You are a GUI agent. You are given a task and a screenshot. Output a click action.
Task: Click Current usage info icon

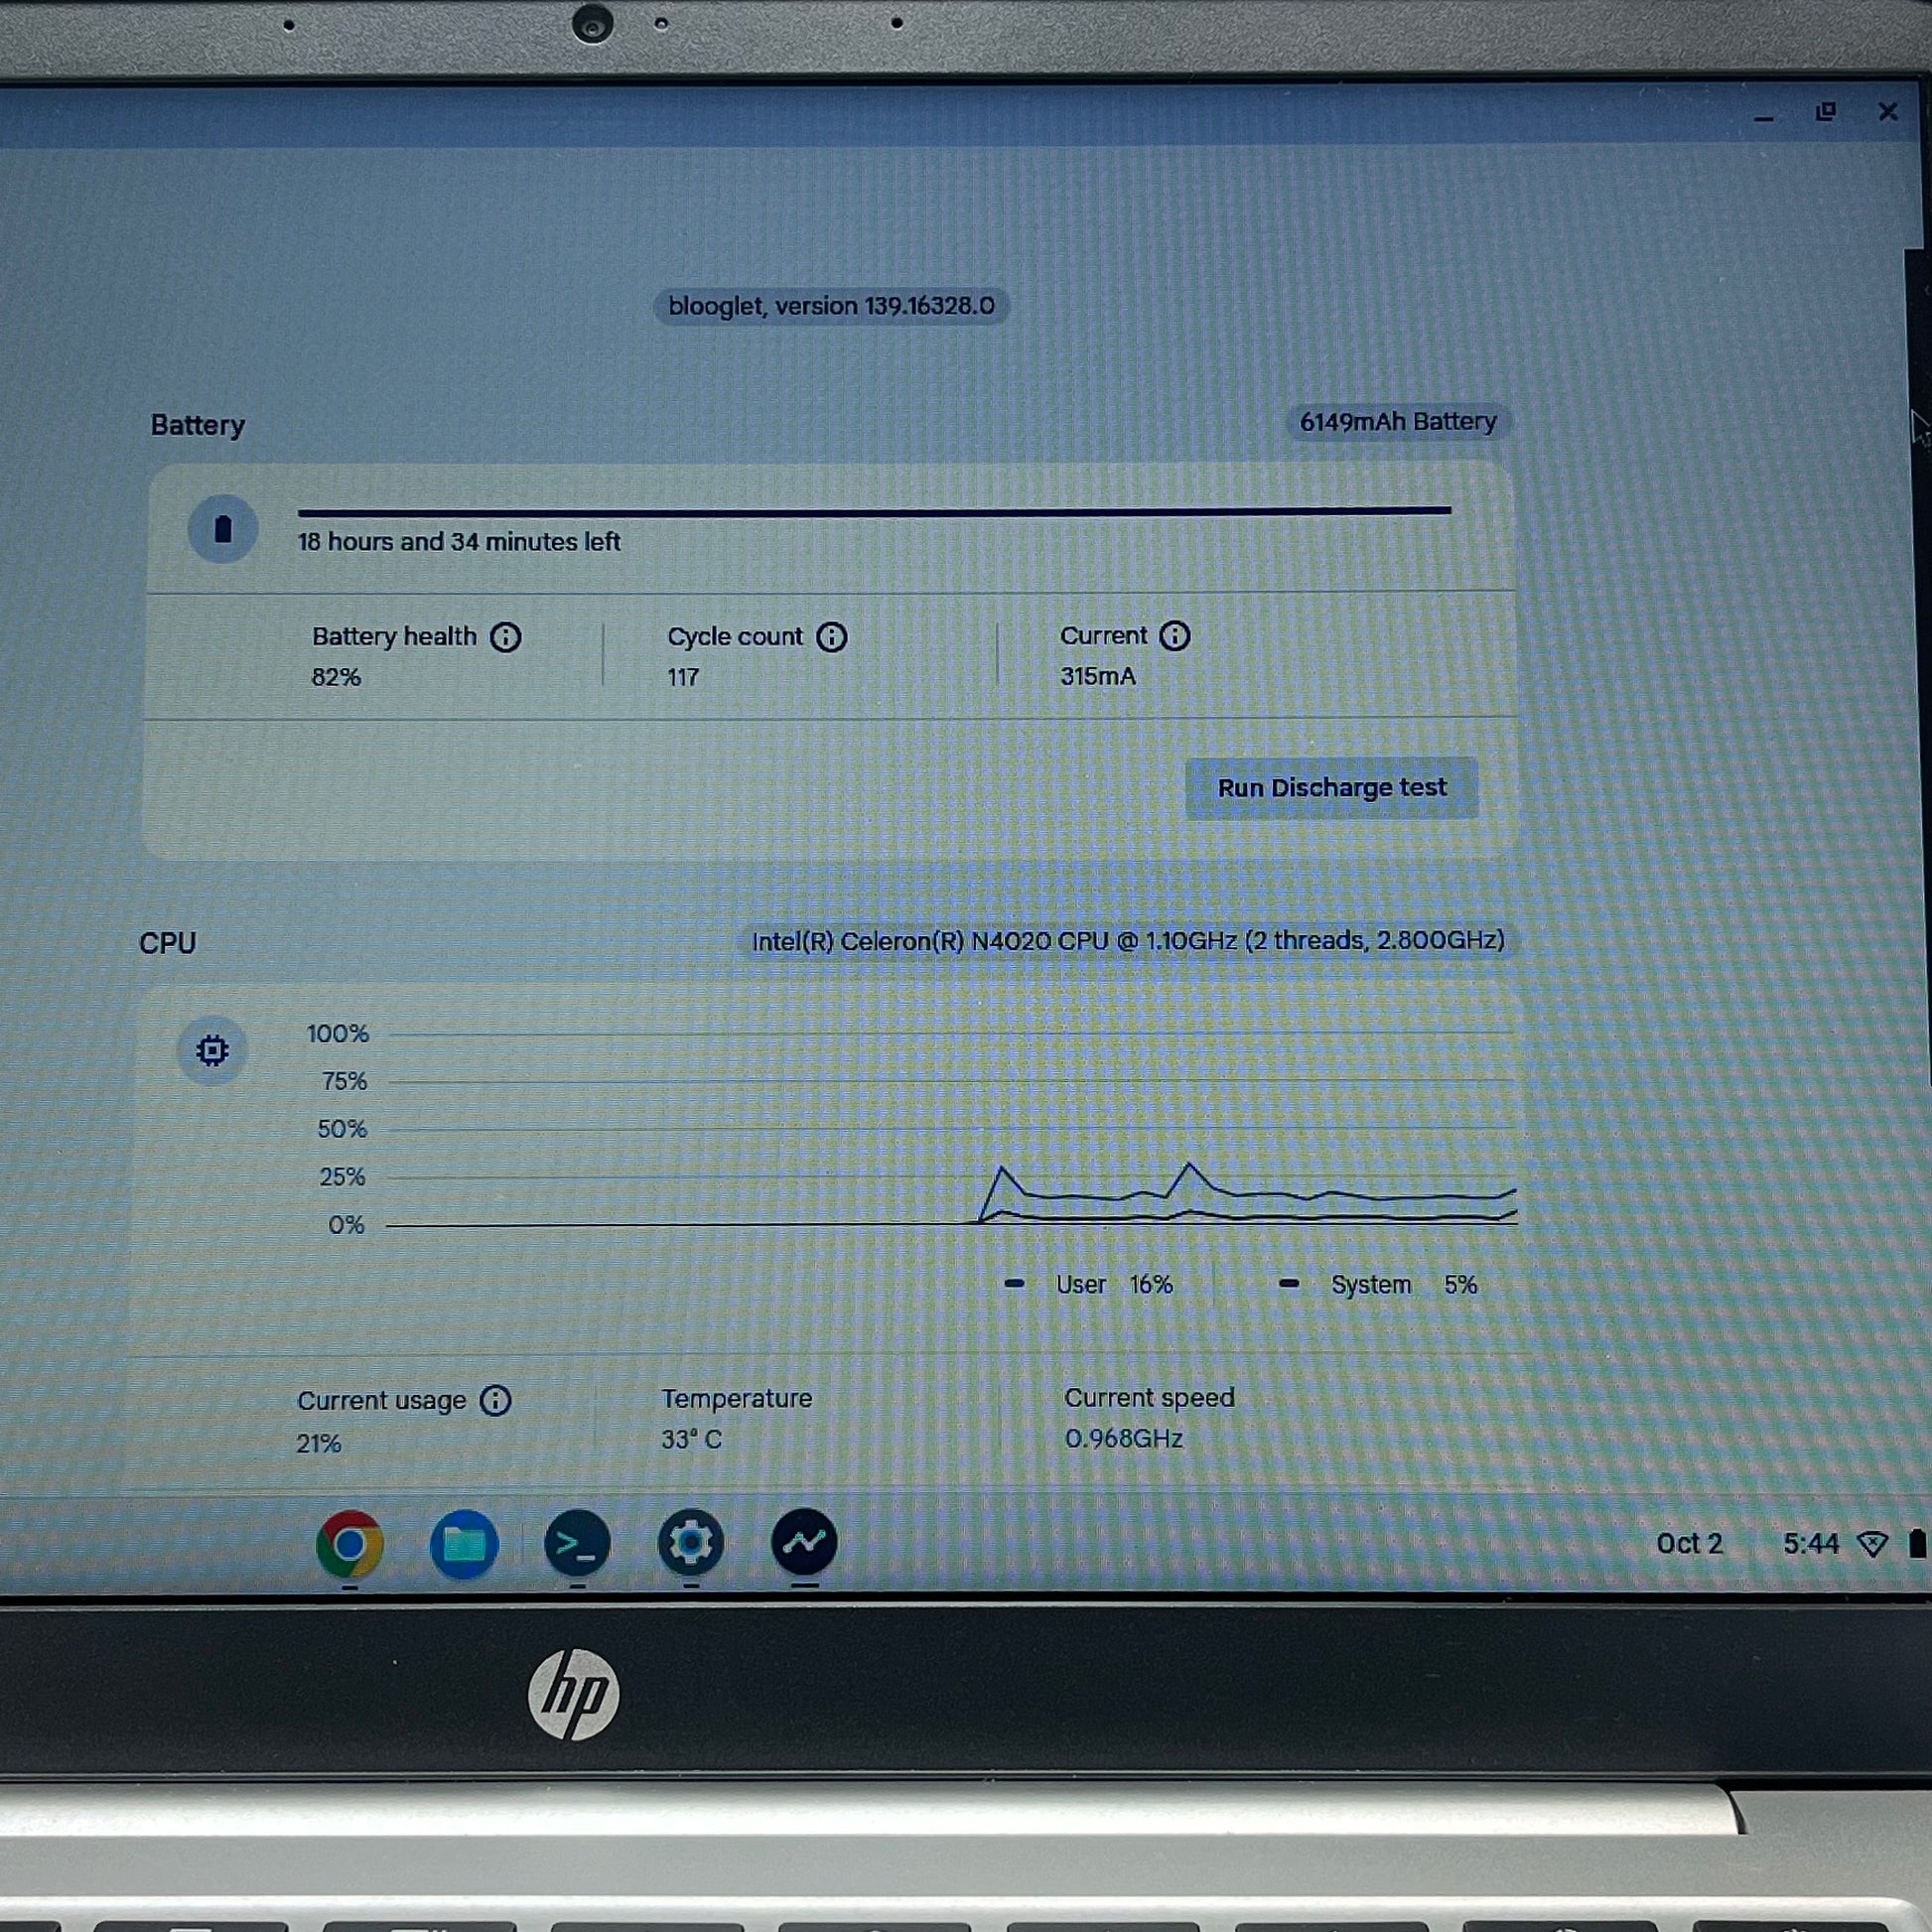(x=495, y=1400)
